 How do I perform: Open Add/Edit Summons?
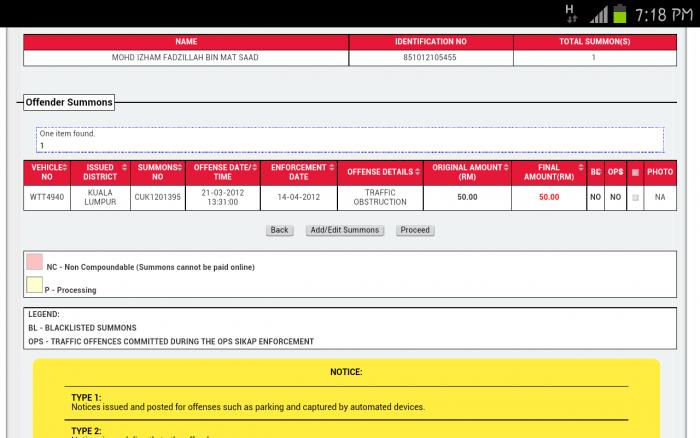[x=345, y=230]
